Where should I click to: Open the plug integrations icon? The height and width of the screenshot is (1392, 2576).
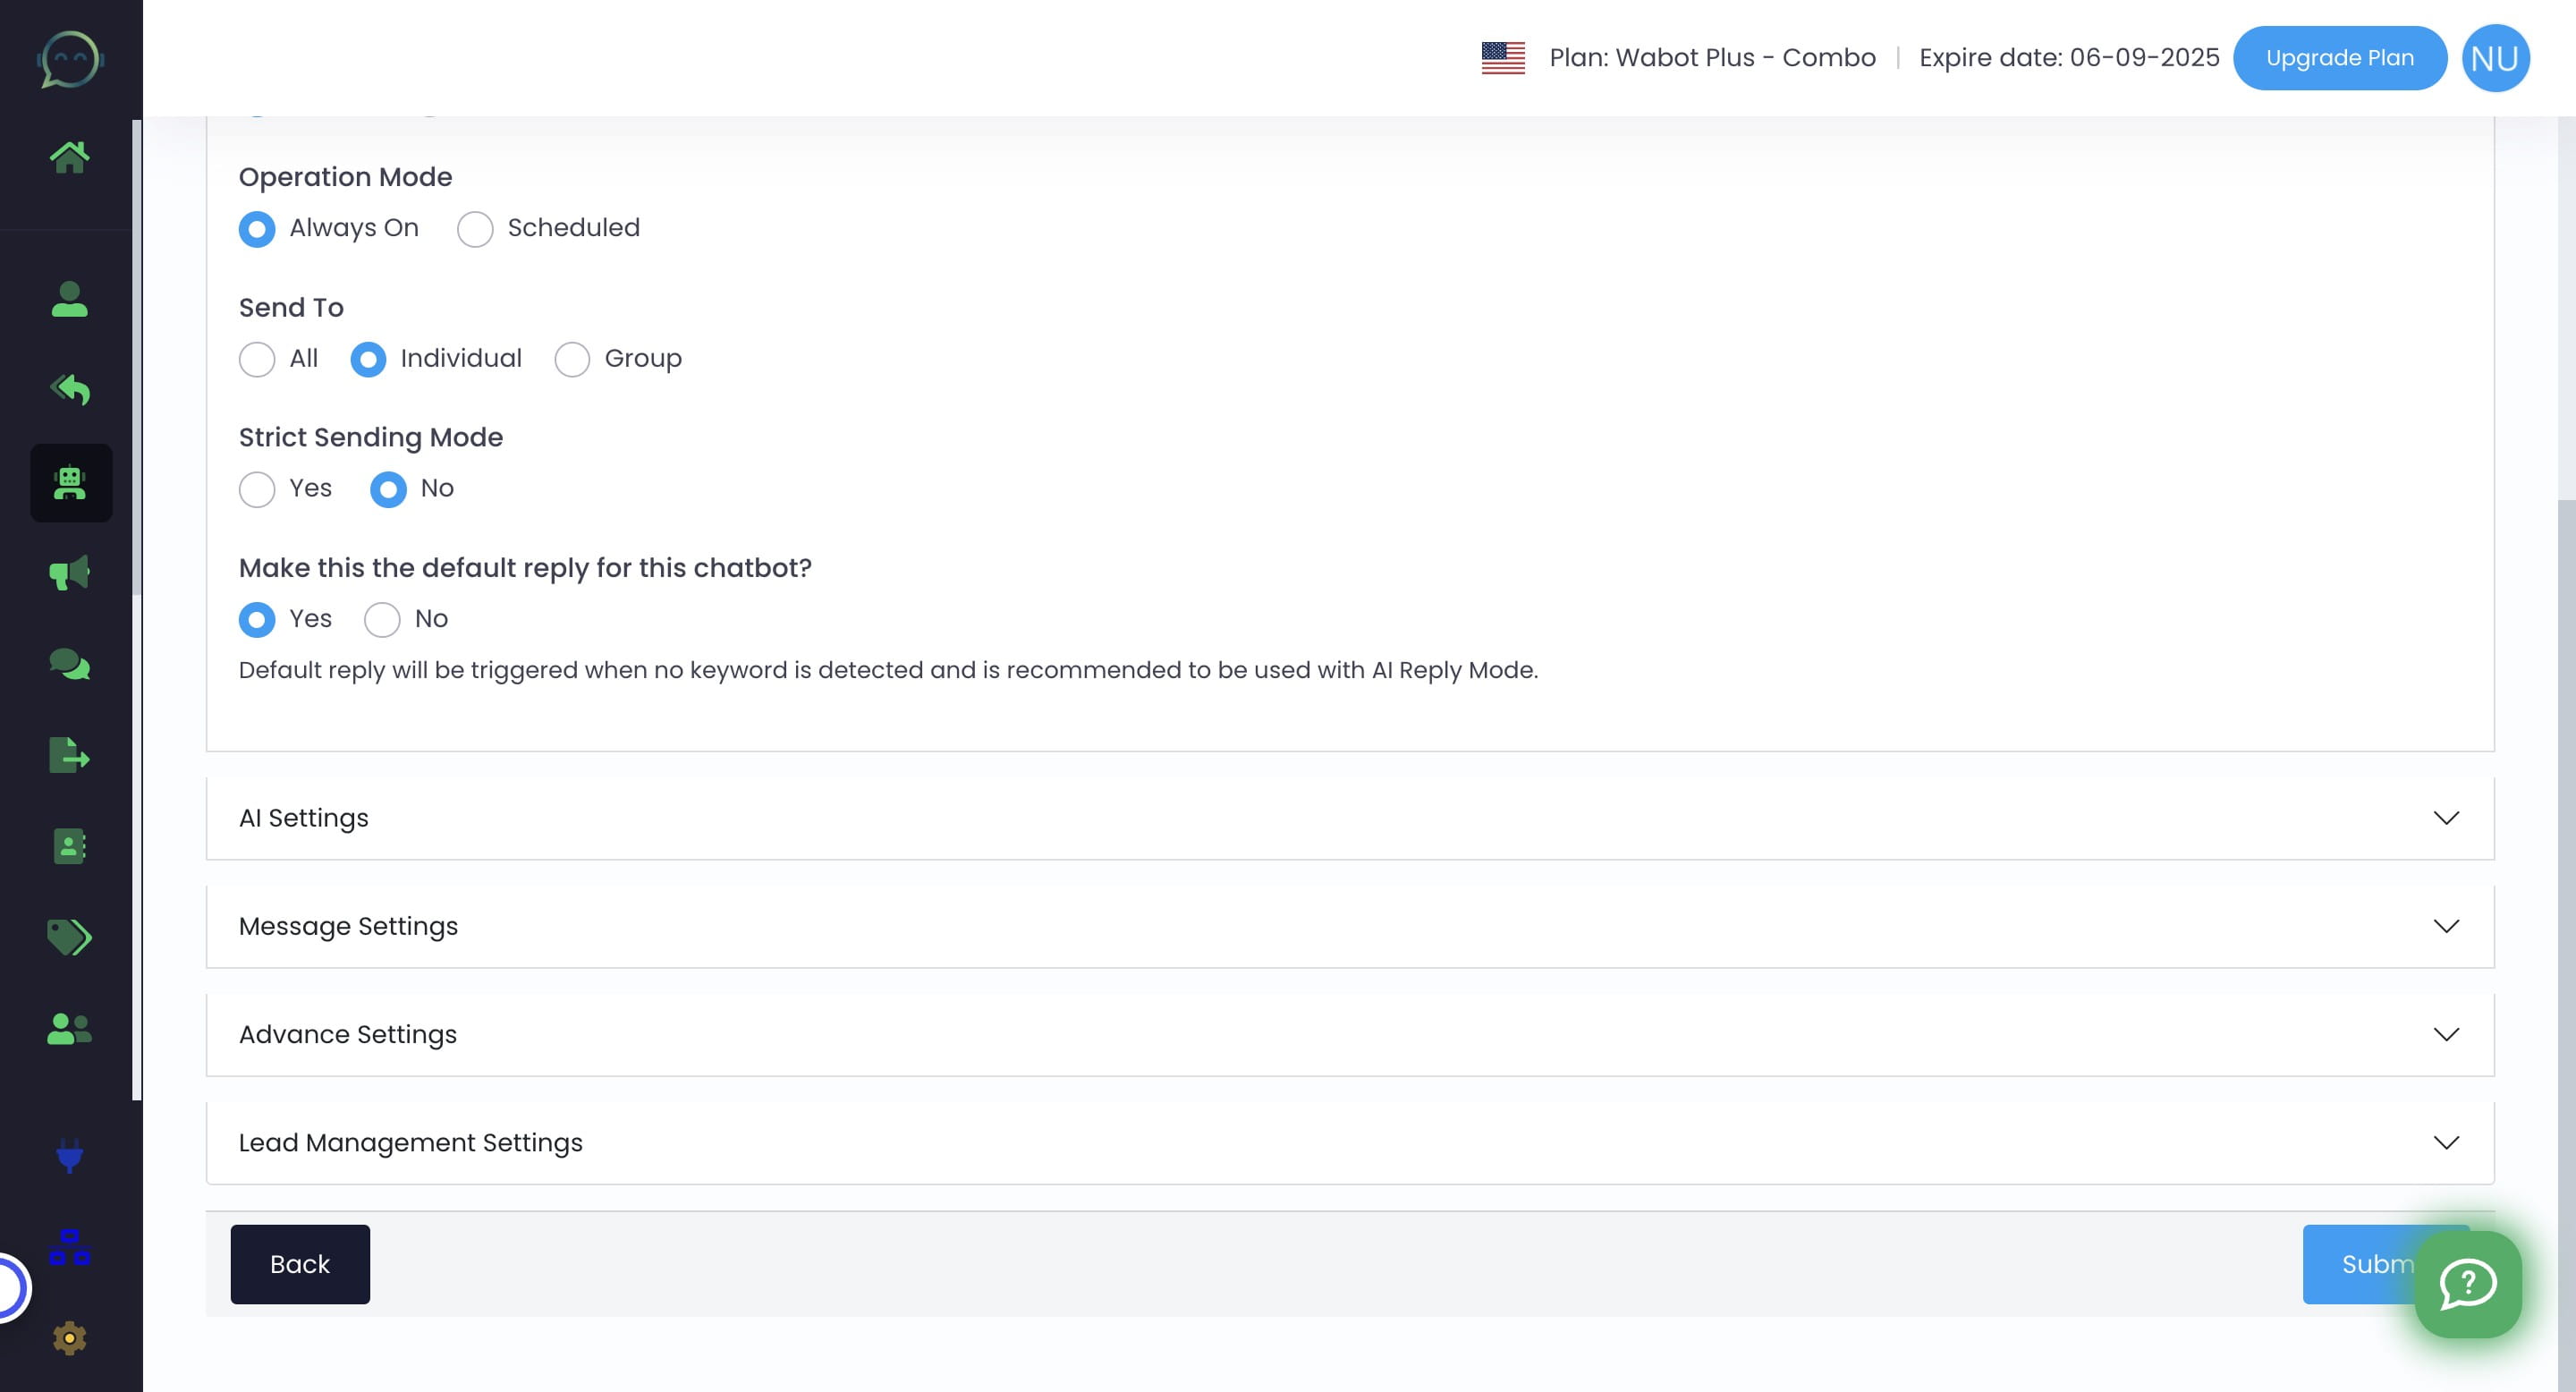(70, 1156)
